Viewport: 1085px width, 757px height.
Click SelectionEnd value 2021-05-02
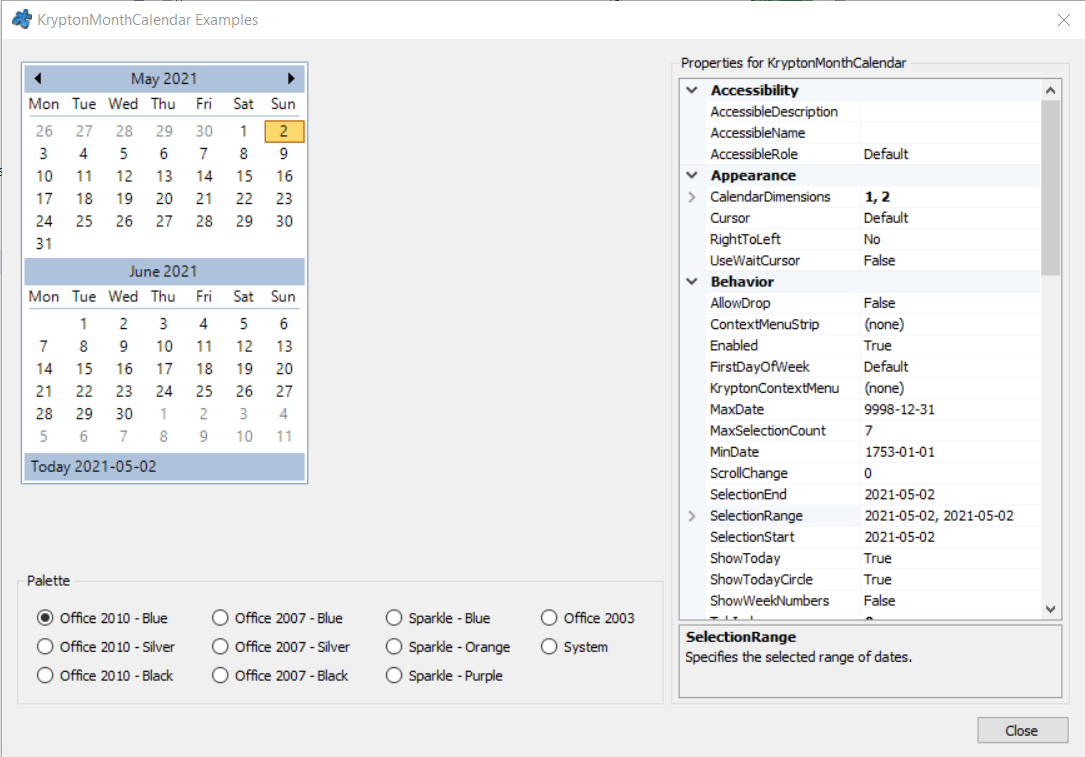[x=900, y=494]
